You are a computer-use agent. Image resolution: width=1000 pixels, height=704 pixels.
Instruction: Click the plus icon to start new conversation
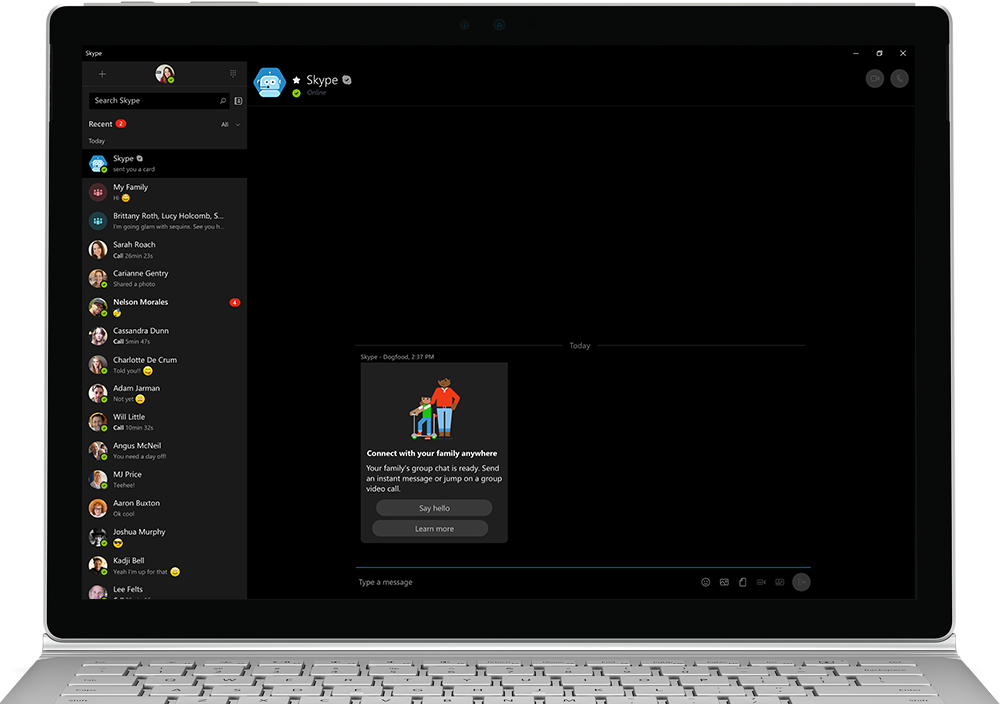coord(102,74)
